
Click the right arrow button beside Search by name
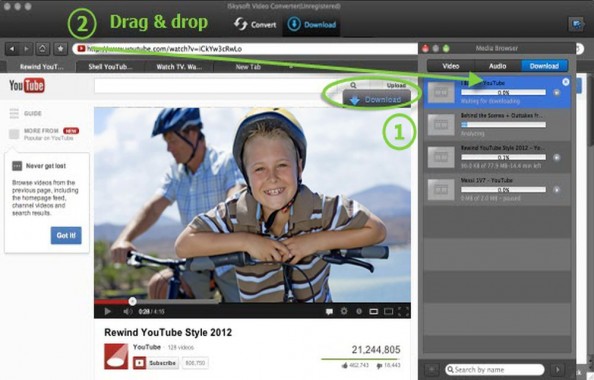coord(557,369)
